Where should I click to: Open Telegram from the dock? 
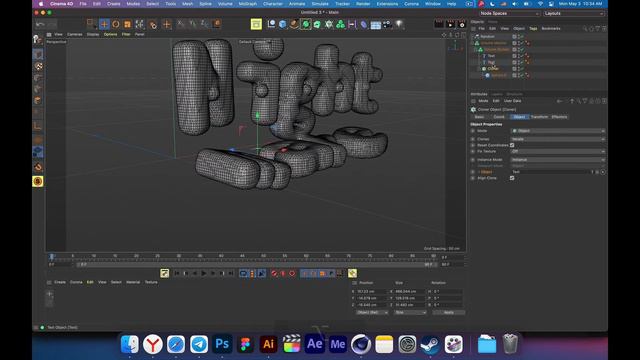pyautogui.click(x=199, y=344)
